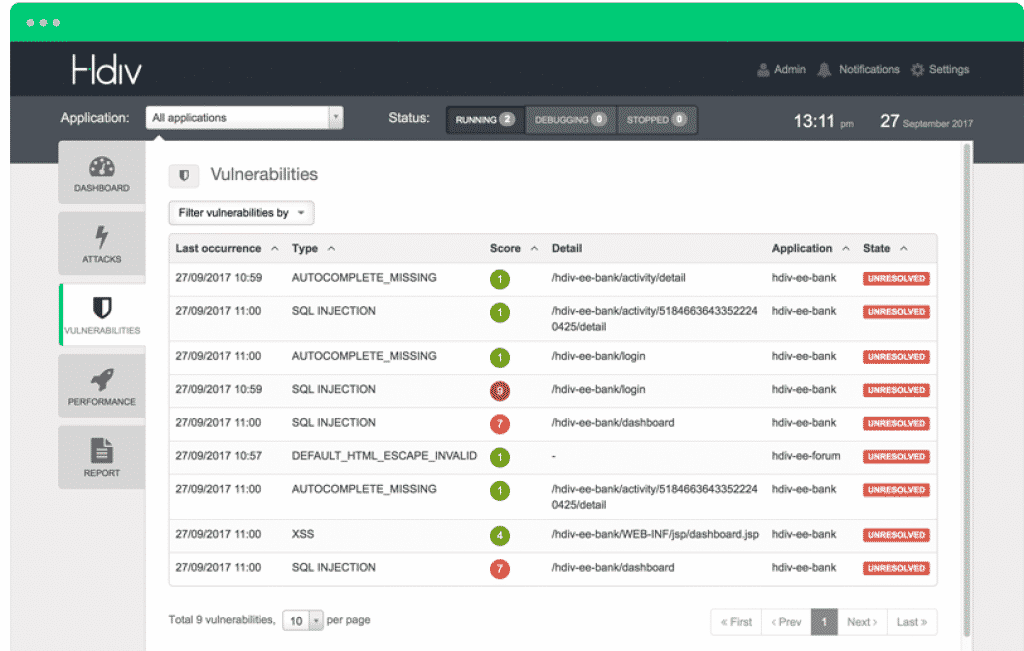Click Notifications label in header

(x=869, y=69)
